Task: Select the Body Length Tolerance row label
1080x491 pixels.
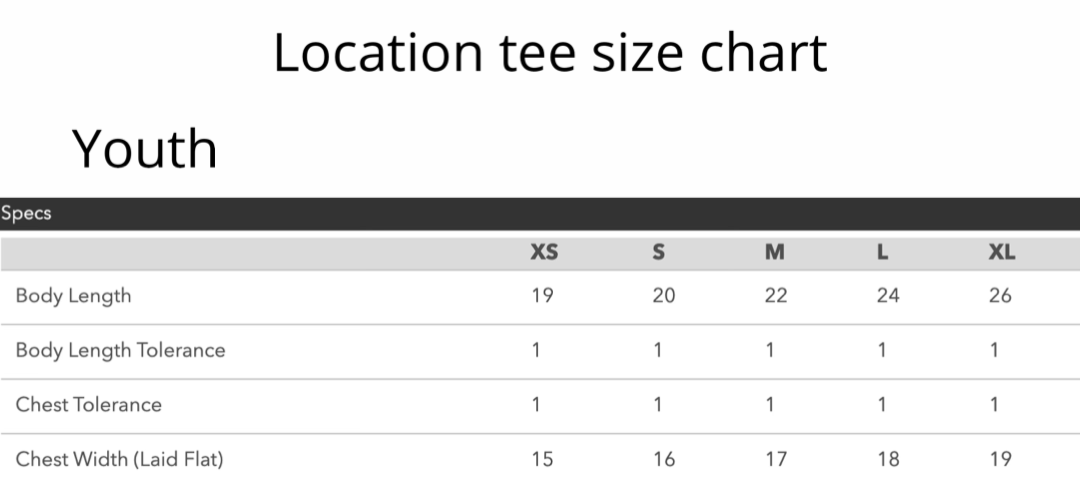Action: point(120,350)
